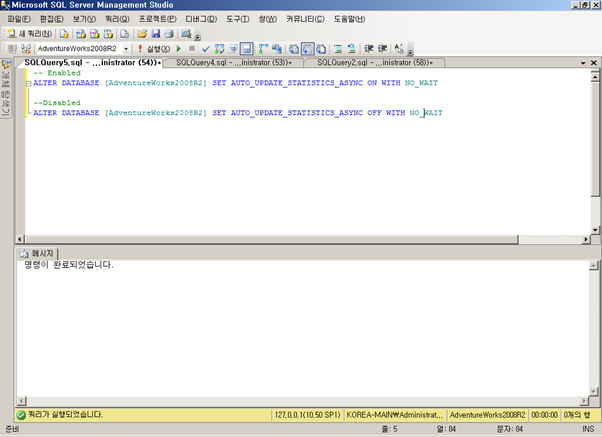Click the editor horizontal scrollbar thumb
Viewport: 602px width, 437px height.
(x=271, y=239)
